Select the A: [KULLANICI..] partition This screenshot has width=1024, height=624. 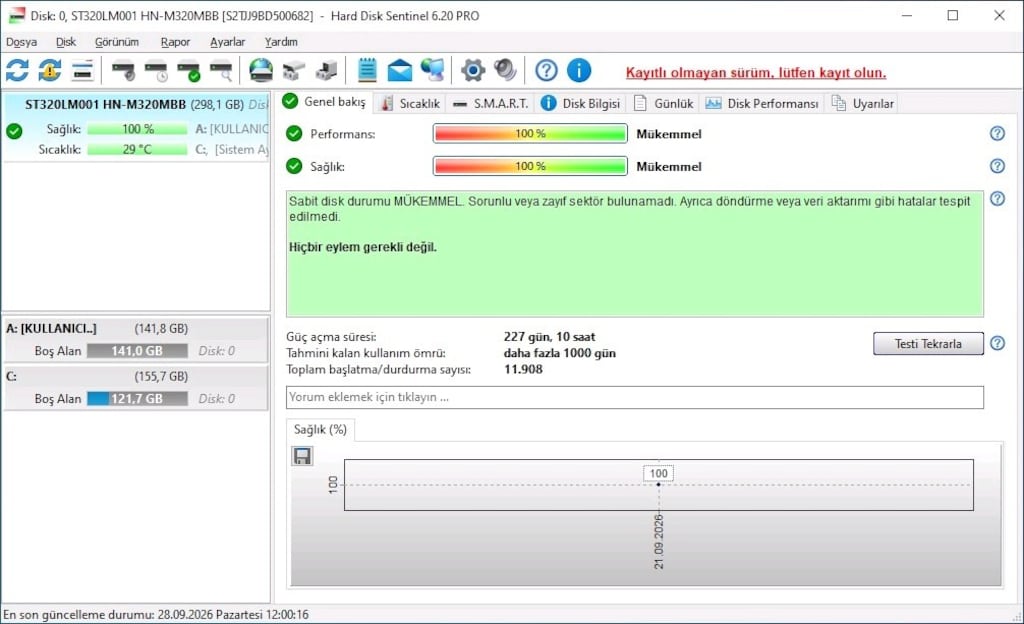pos(136,339)
